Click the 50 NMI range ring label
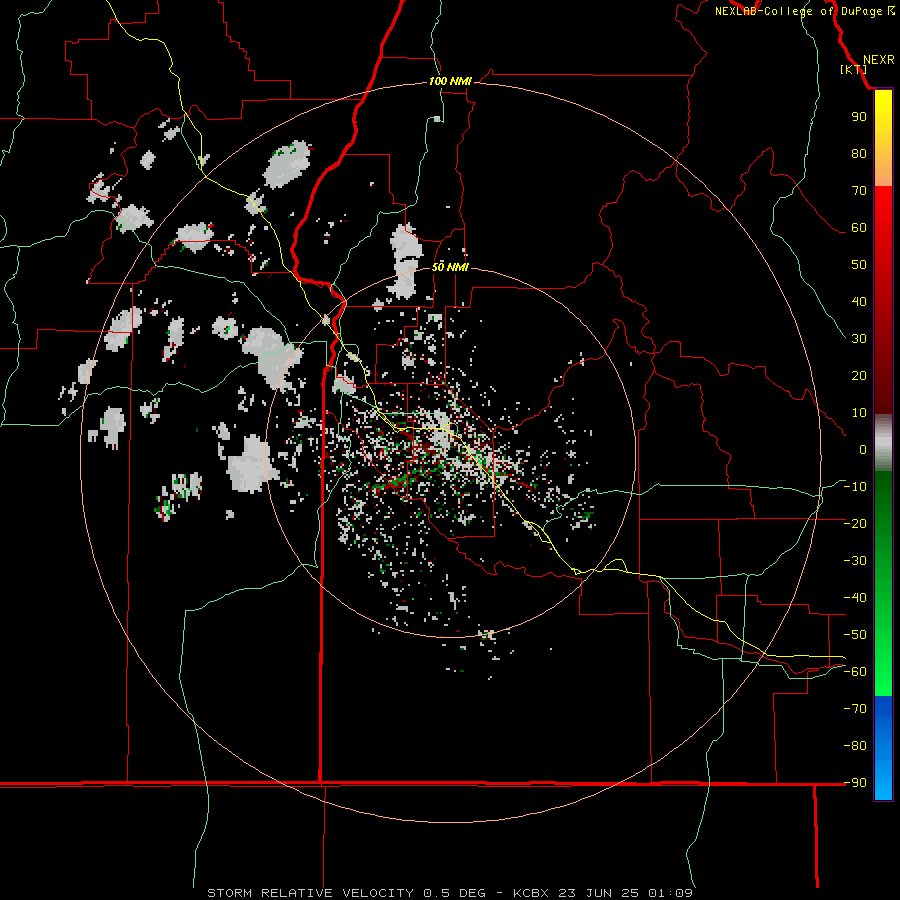 (x=450, y=267)
